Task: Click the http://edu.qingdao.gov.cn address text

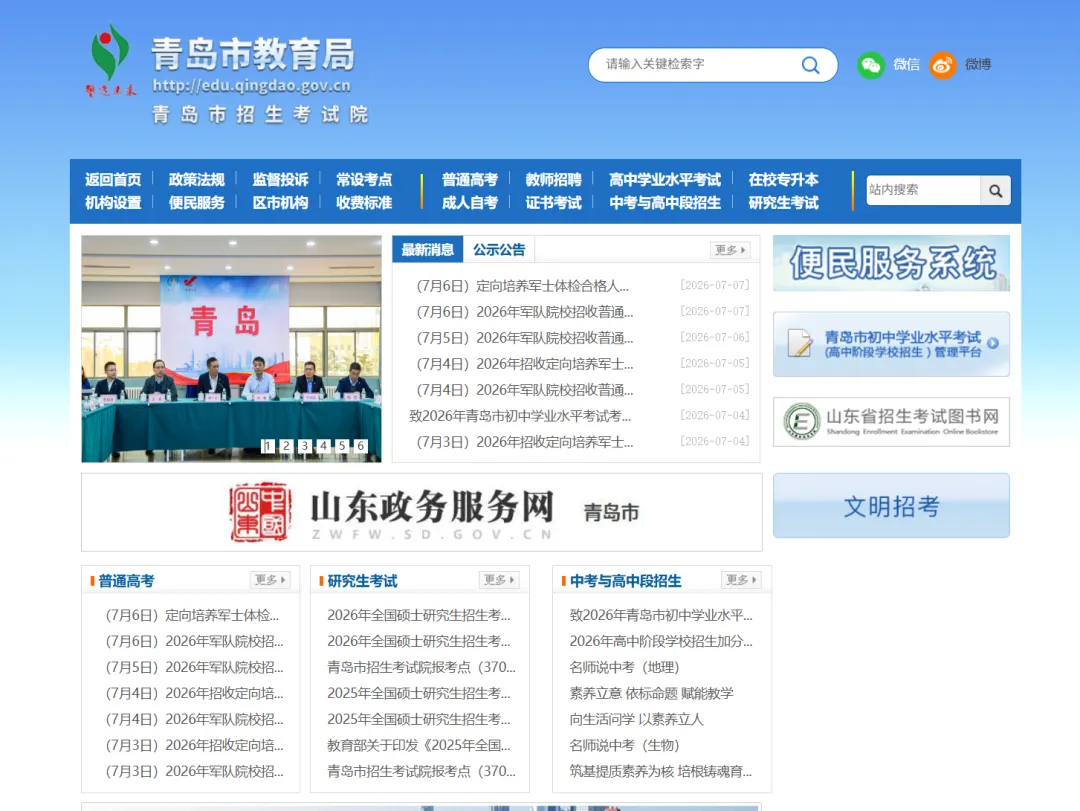Action: click(251, 85)
